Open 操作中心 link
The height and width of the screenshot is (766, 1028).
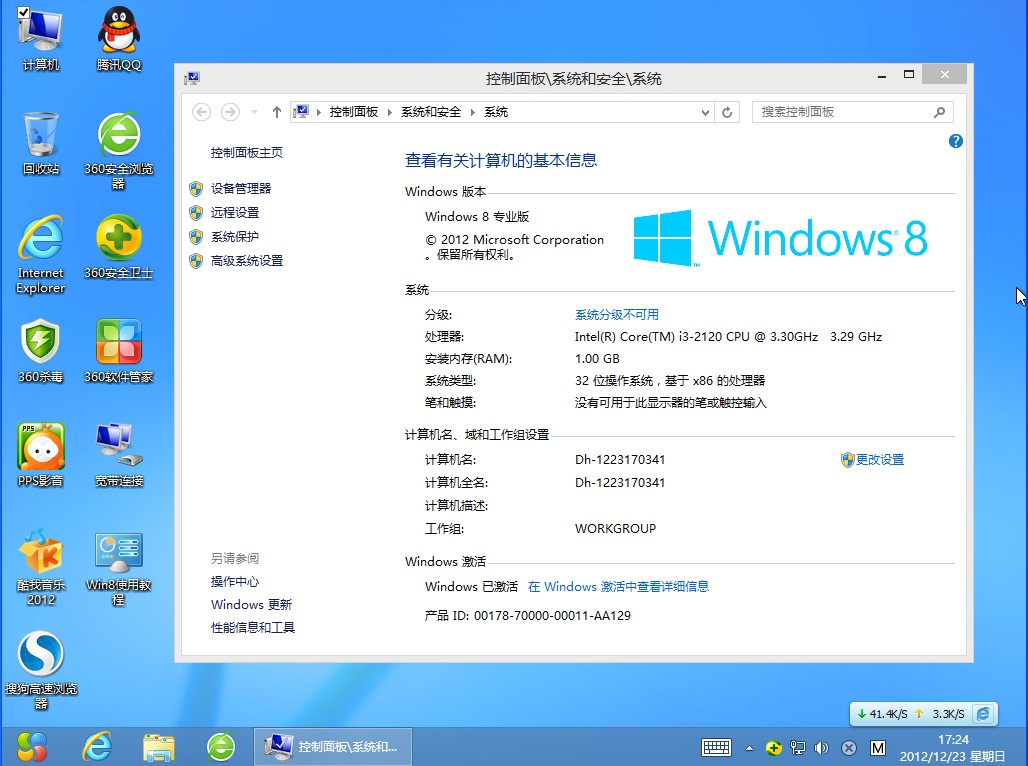click(235, 582)
